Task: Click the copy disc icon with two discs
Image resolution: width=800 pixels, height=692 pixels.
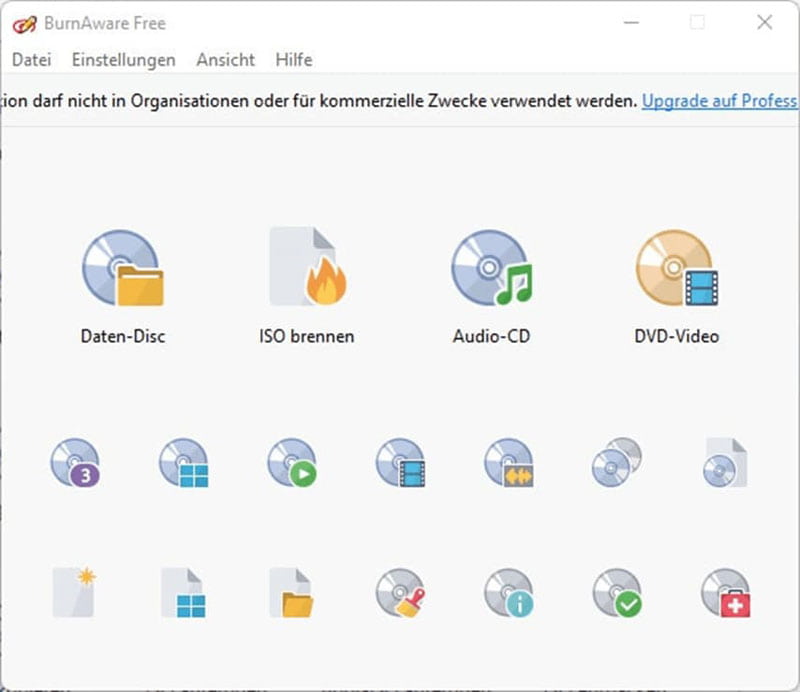Action: 617,462
